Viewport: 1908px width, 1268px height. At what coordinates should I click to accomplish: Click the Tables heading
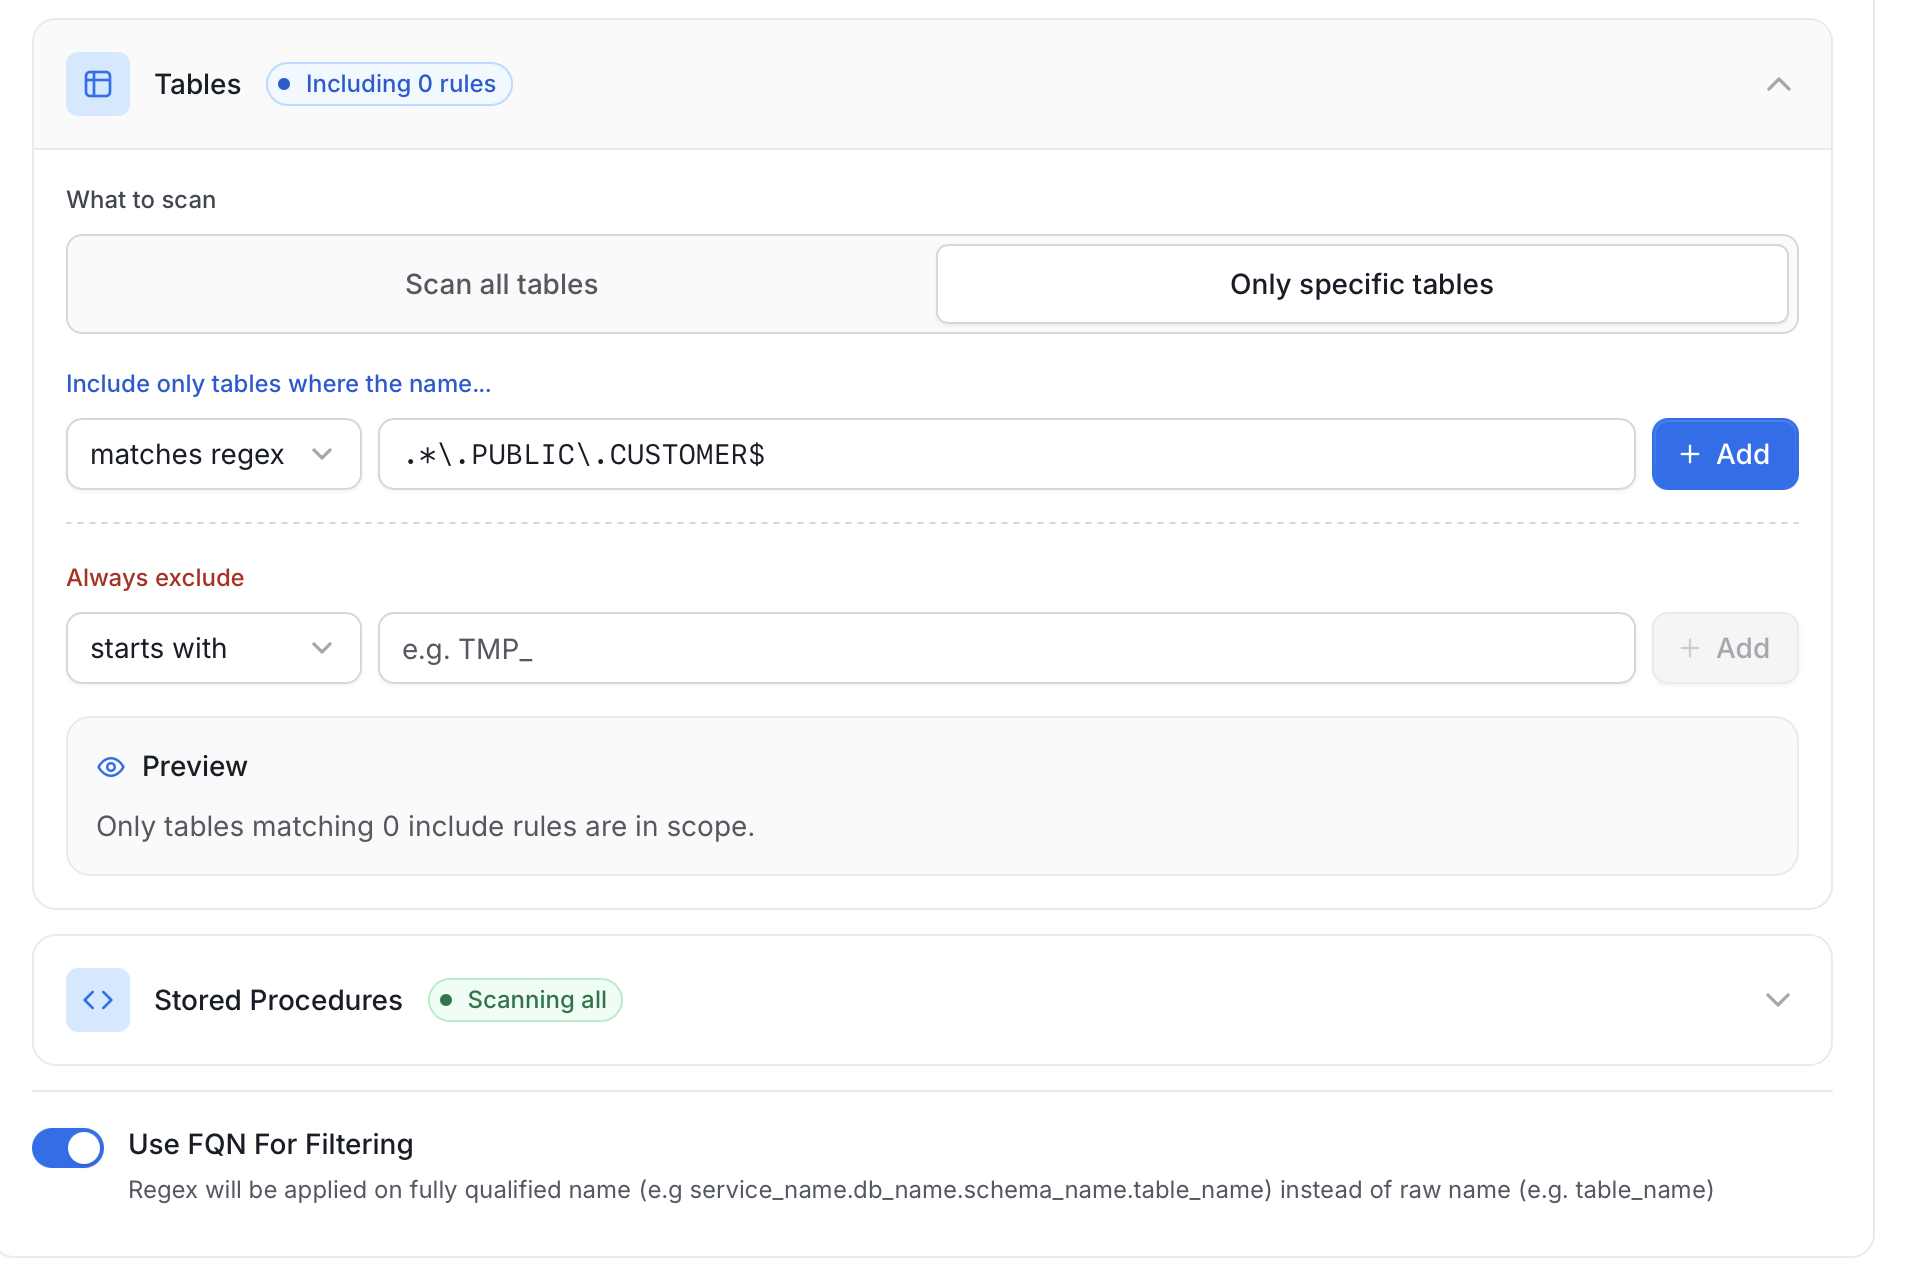click(198, 84)
